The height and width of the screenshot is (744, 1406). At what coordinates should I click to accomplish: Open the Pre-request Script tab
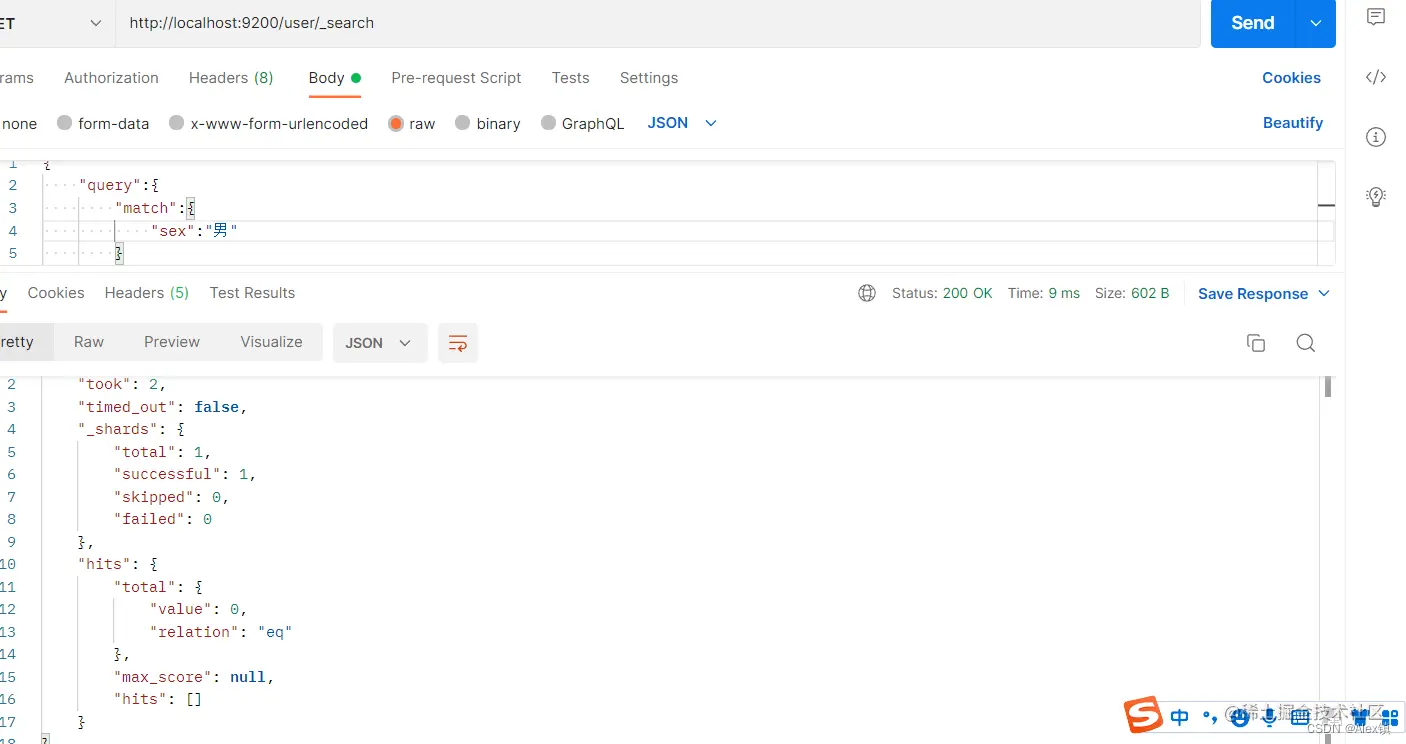pos(456,78)
